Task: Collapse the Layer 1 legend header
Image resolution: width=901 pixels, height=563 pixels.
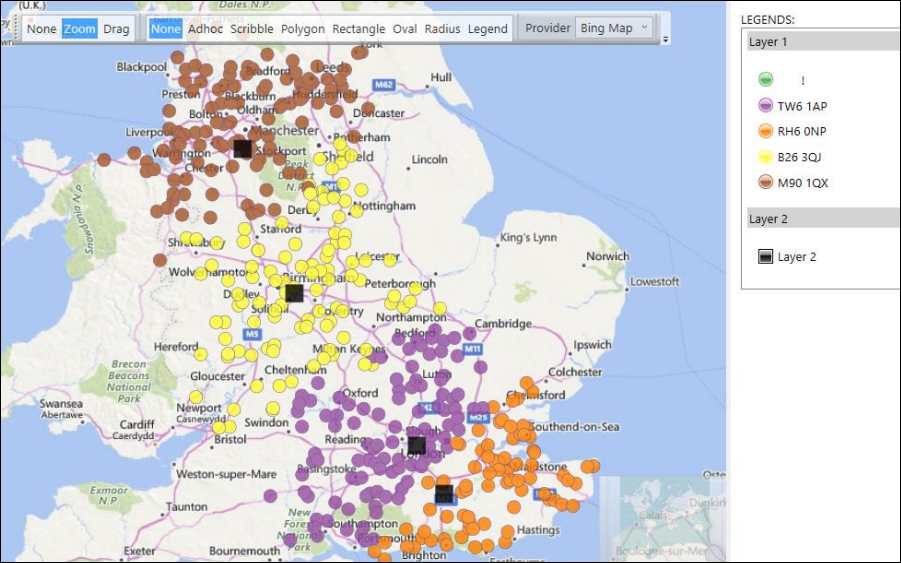Action: (x=823, y=41)
